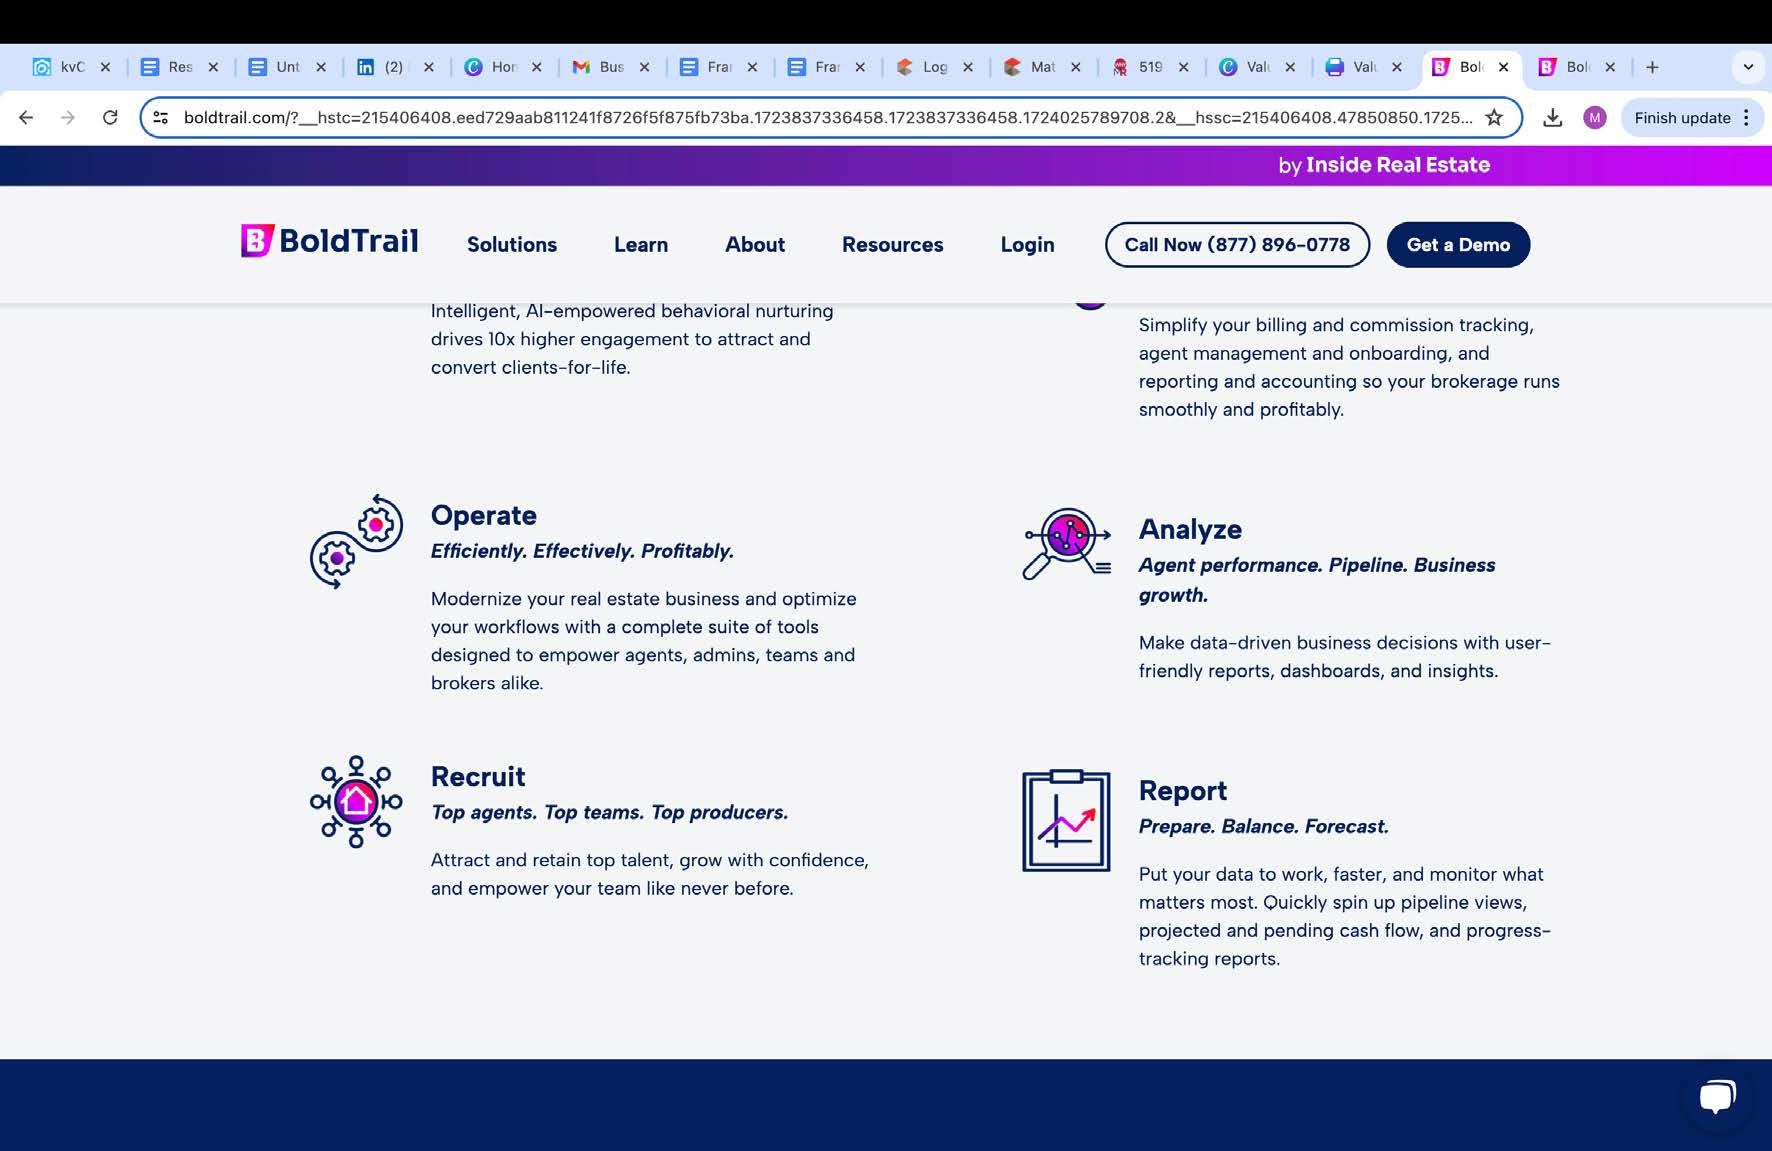The height and width of the screenshot is (1151, 1772).
Task: Click the Operate heading
Action: [x=484, y=515]
